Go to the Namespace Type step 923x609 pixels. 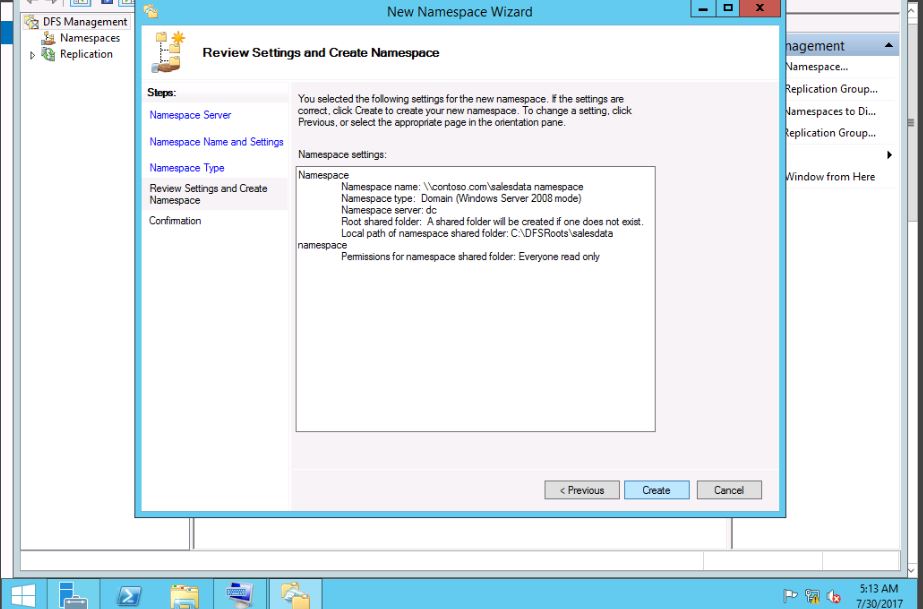(x=187, y=168)
